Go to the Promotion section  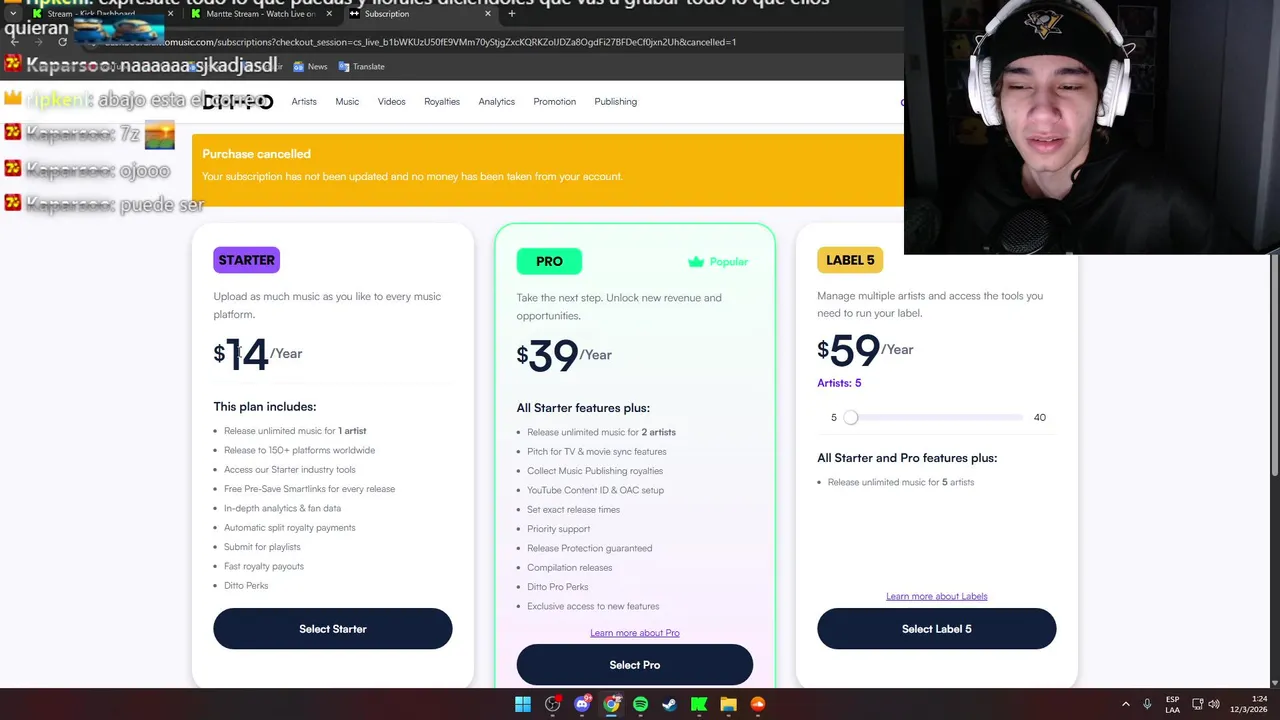[554, 102]
